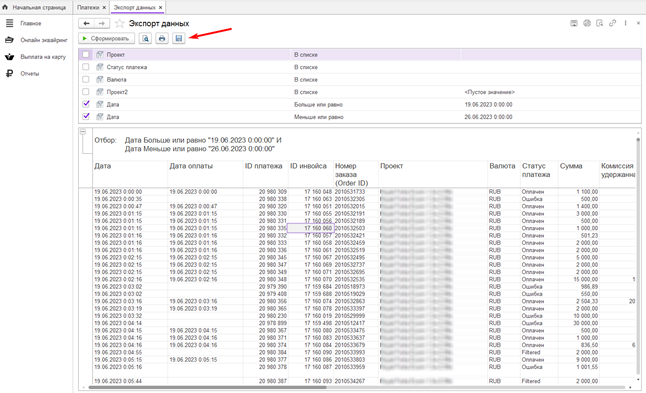Open the Главное section menu icon
646x393 pixels.
9,23
